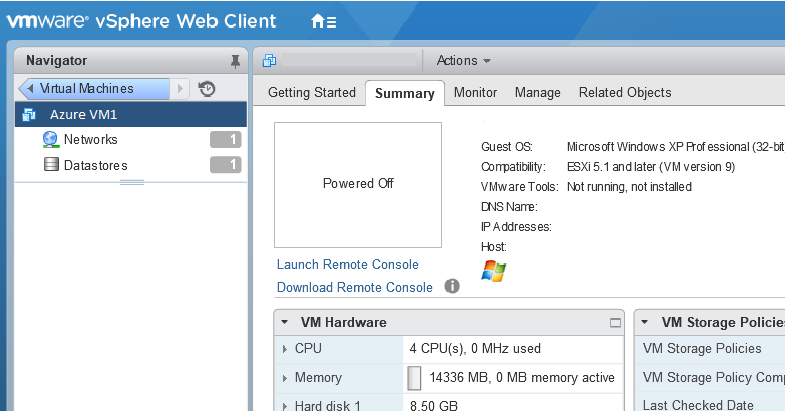Image resolution: width=788 pixels, height=414 pixels.
Task: Click the Azure VM1 virtual machine icon
Action: coord(29,115)
